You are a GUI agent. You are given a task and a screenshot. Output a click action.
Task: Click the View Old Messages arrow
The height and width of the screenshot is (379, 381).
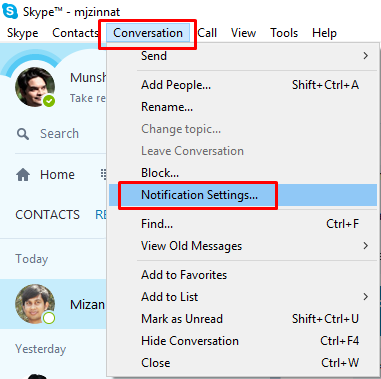(366, 246)
